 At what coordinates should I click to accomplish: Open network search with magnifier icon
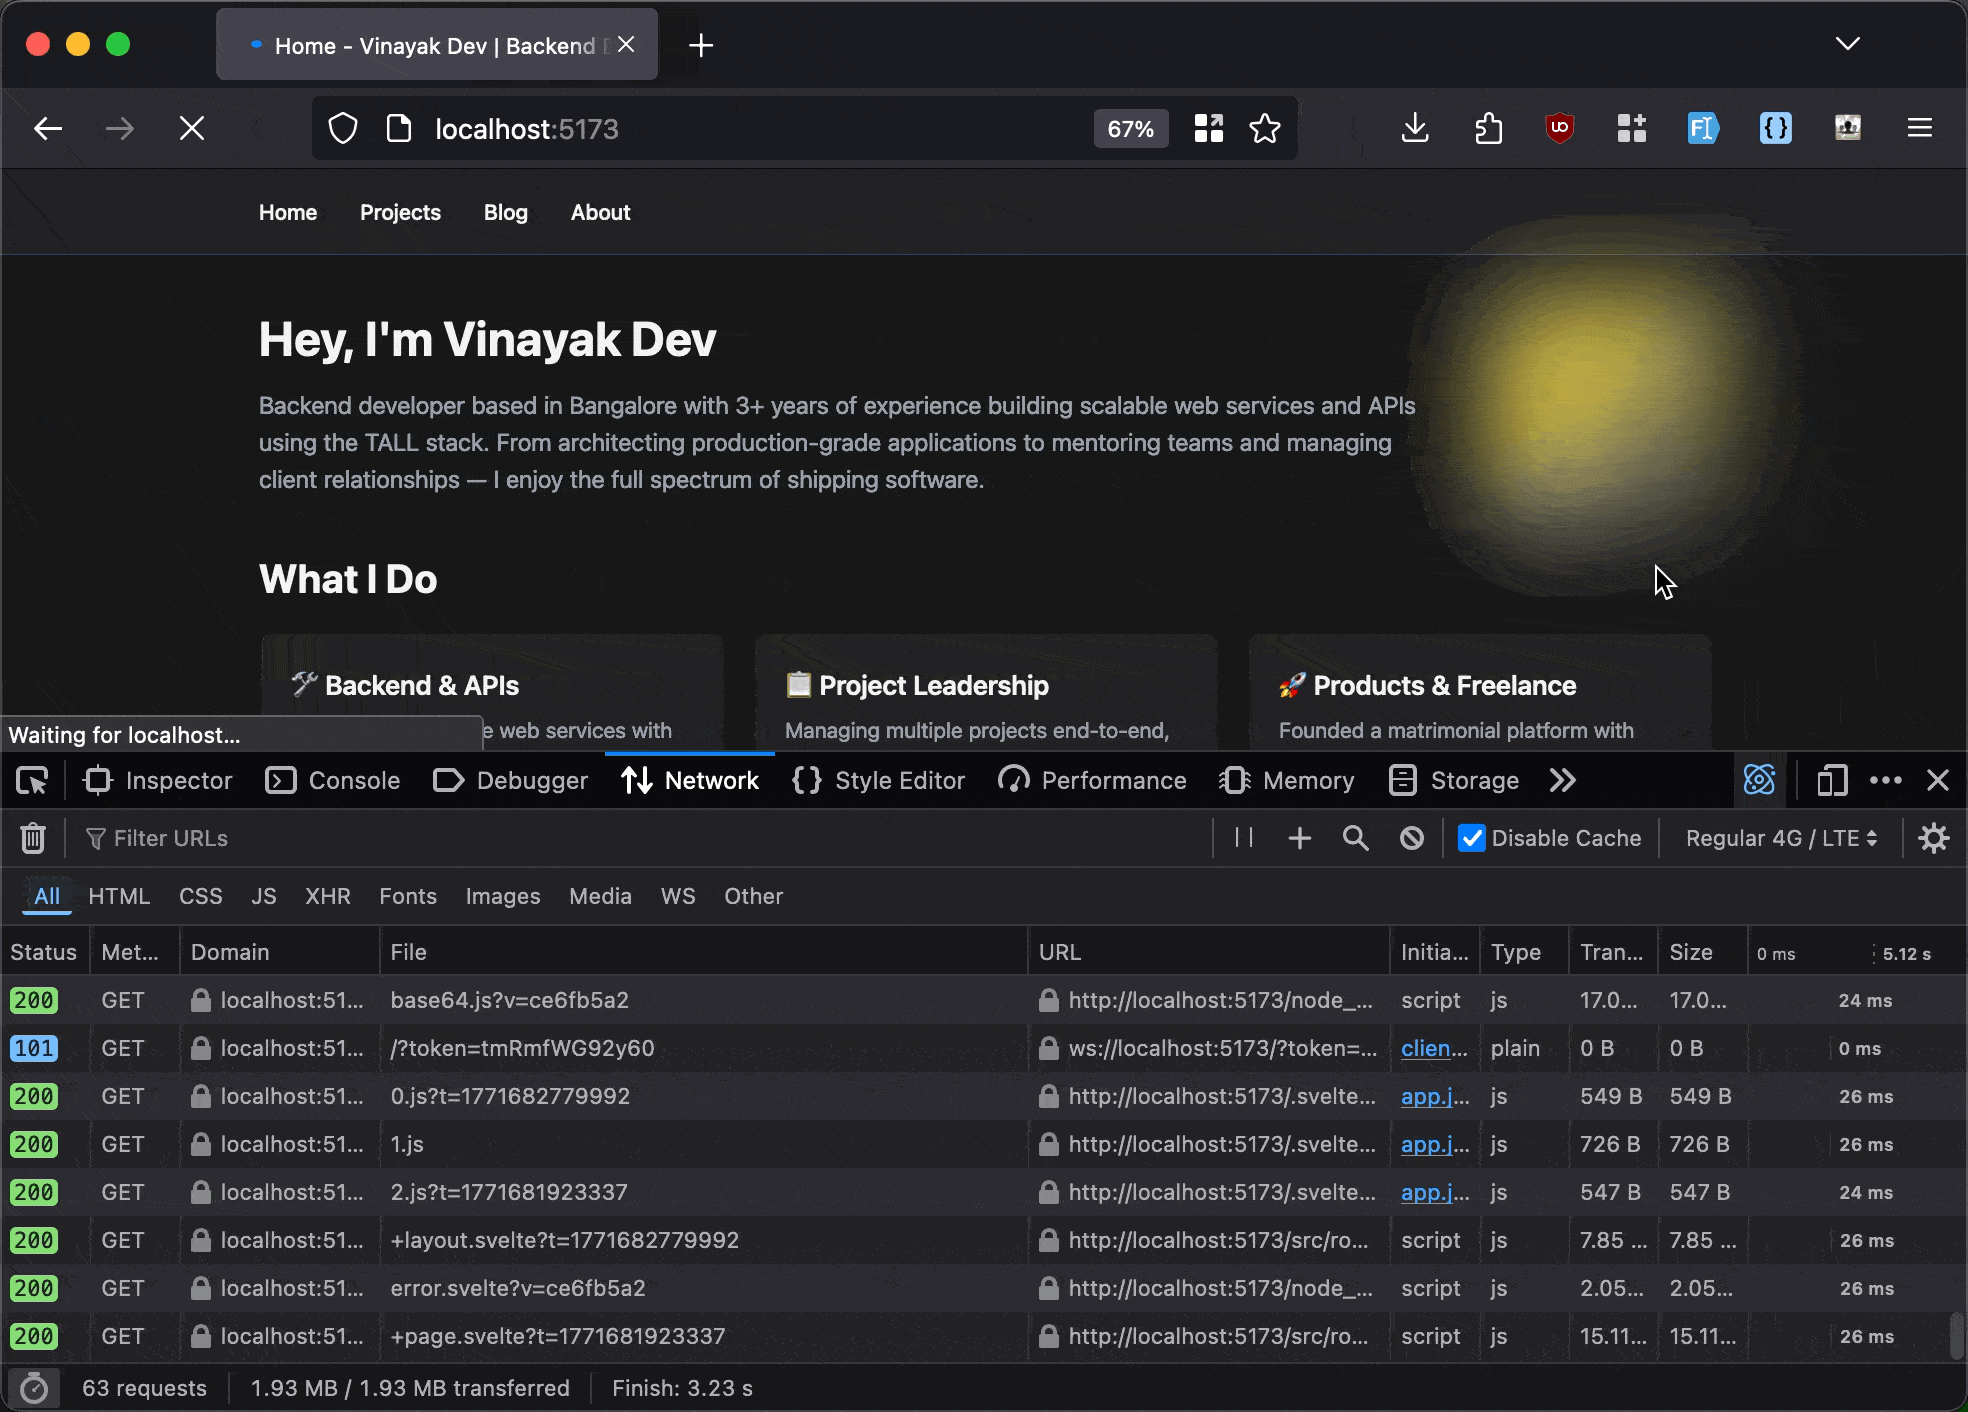[1355, 838]
